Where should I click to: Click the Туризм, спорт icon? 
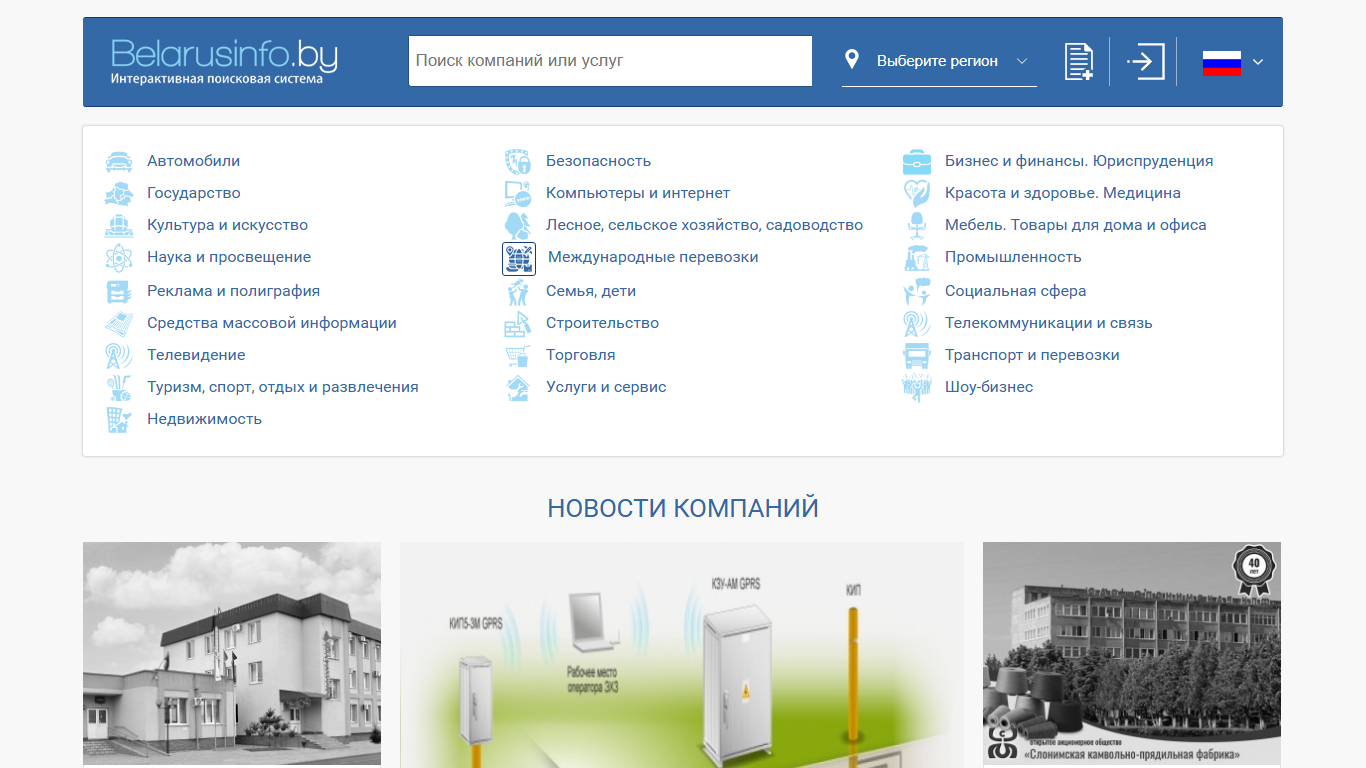point(119,387)
